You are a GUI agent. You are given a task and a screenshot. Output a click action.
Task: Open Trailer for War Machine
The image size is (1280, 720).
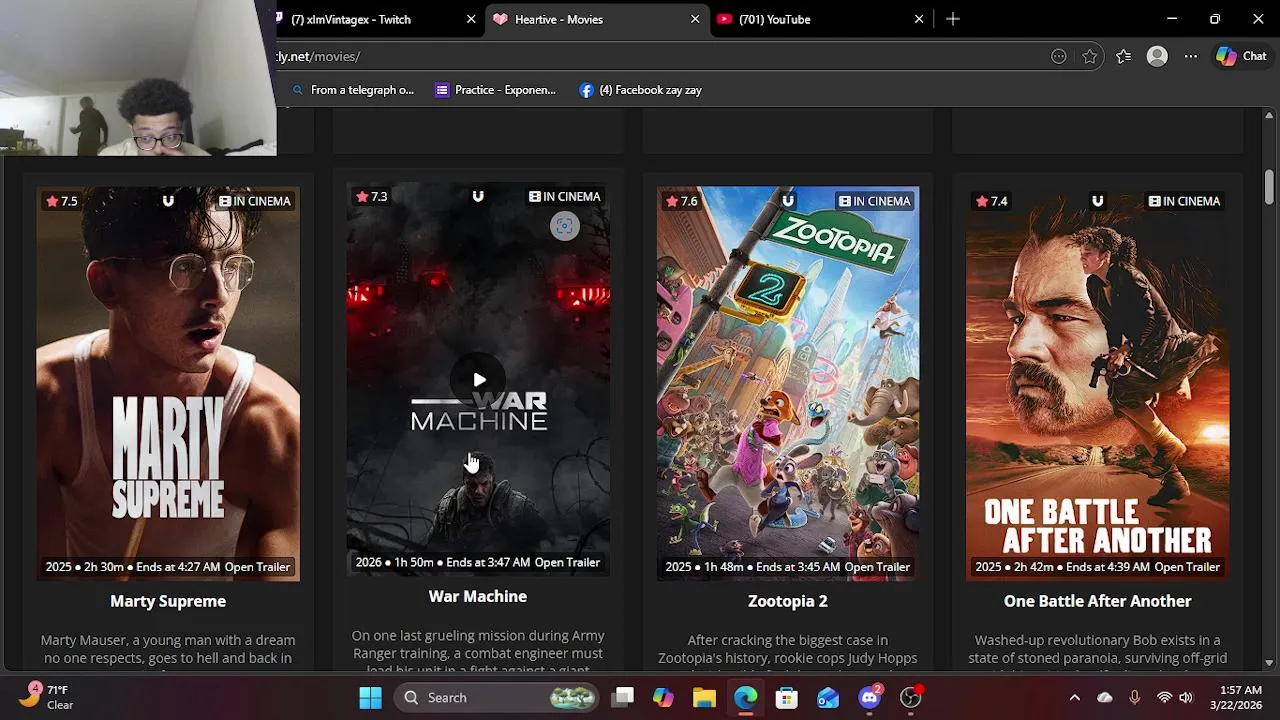567,562
